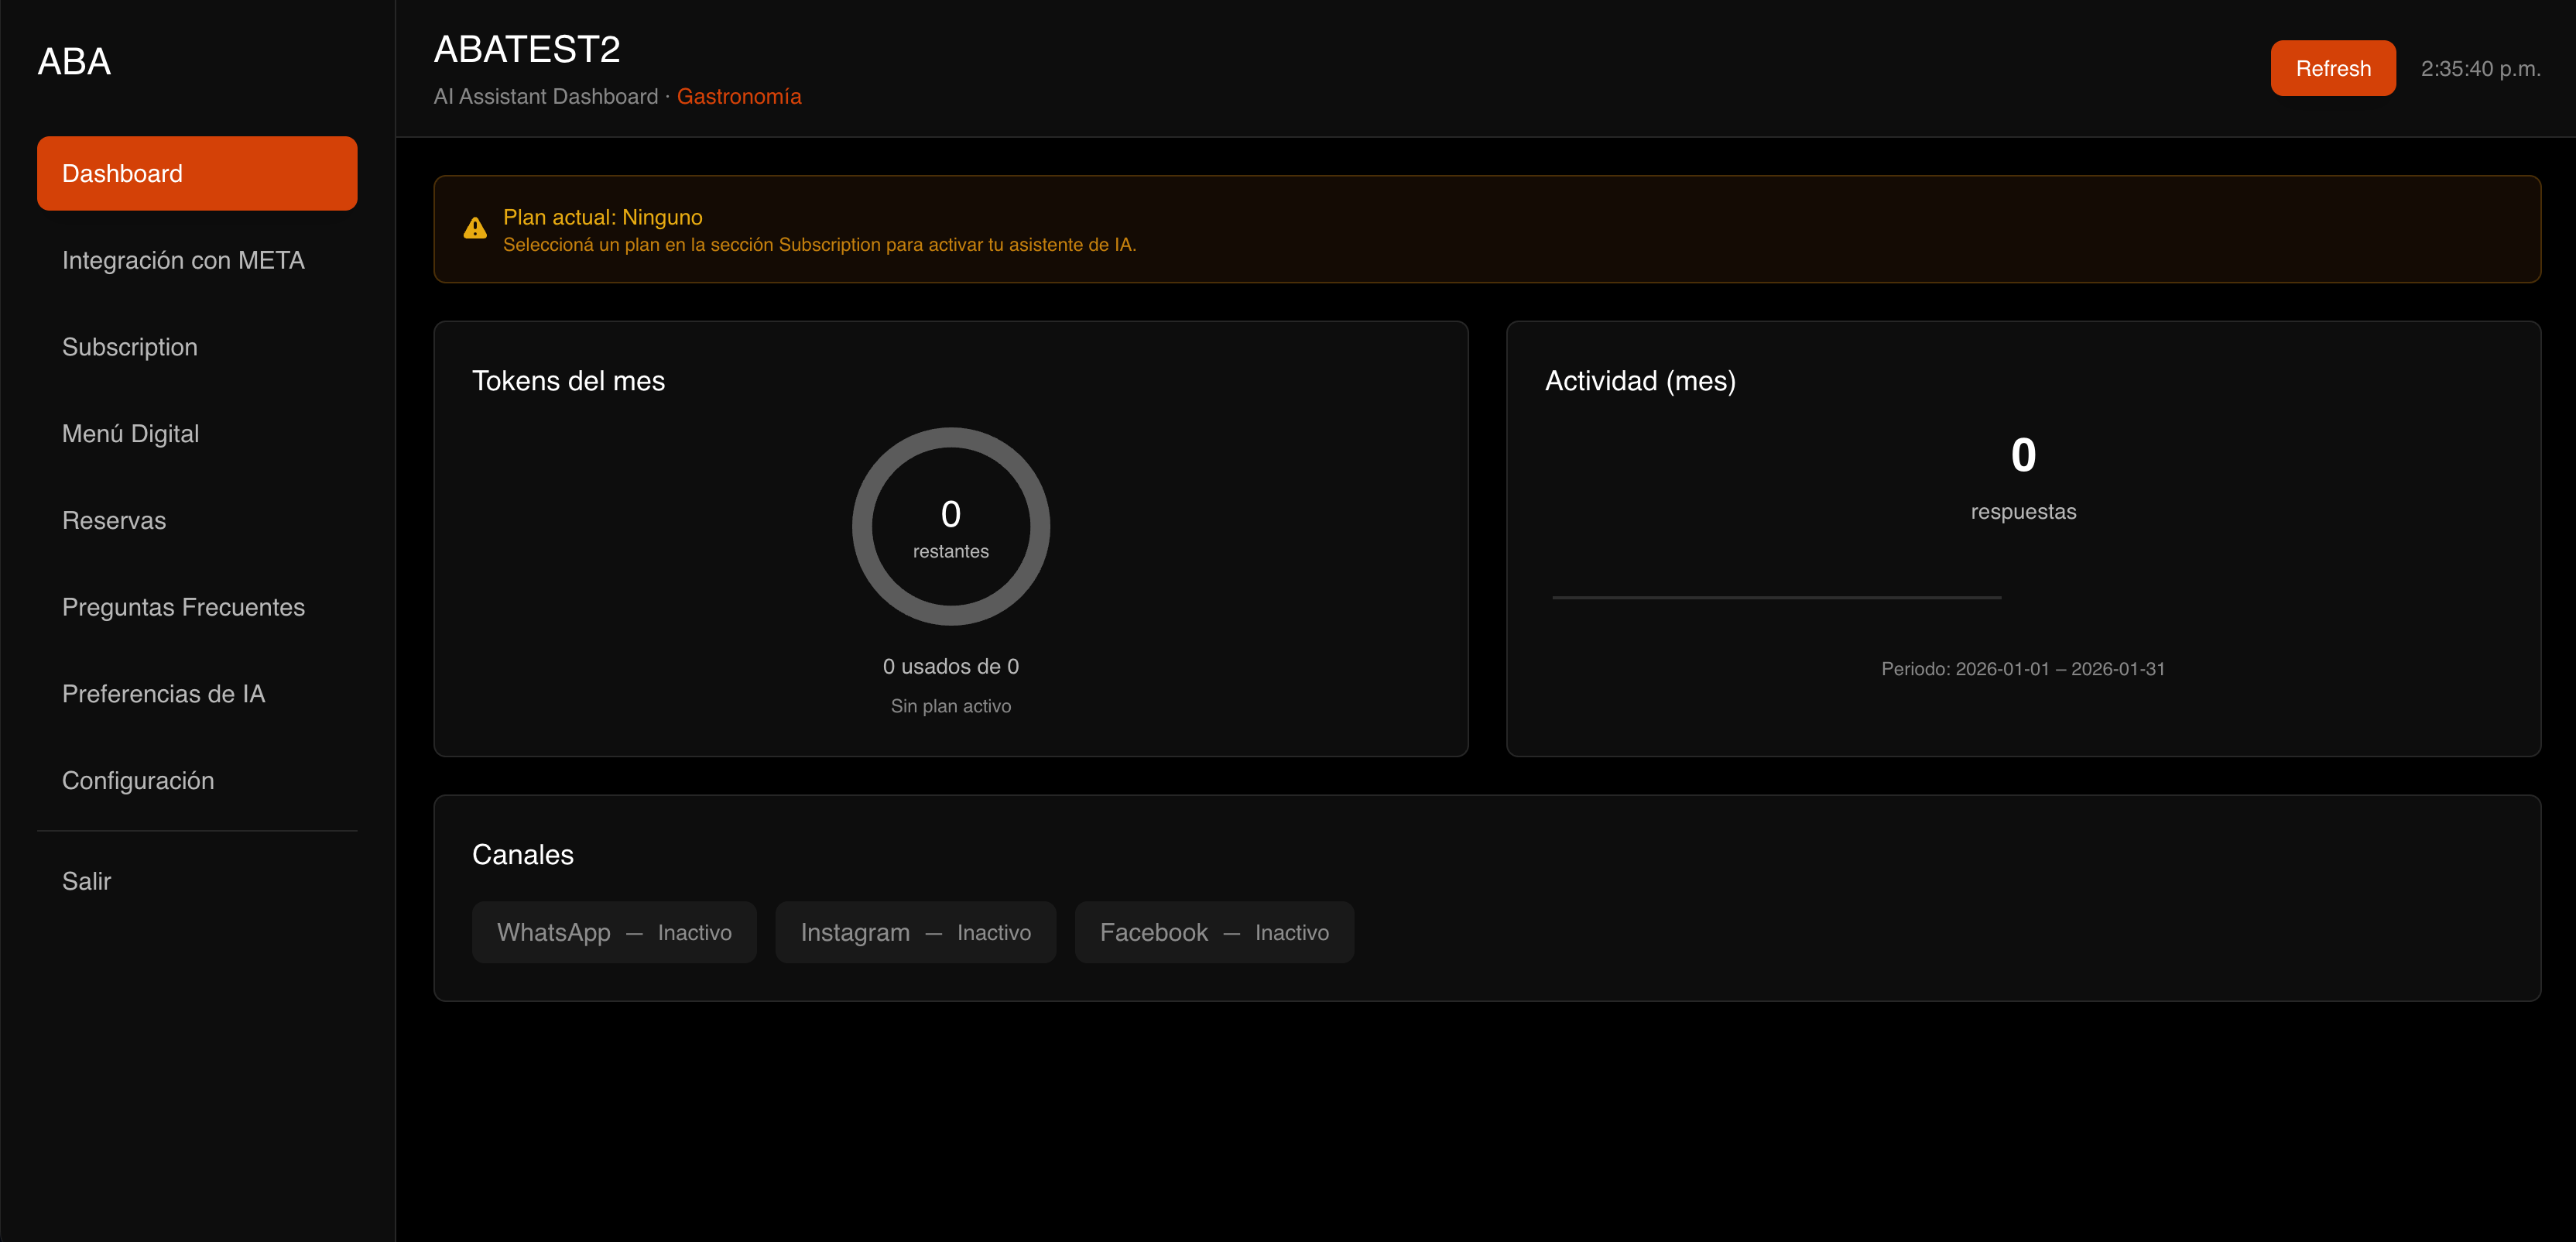Navigate to Preguntas Frecuentes
Viewport: 2576px width, 1242px height.
coord(183,607)
